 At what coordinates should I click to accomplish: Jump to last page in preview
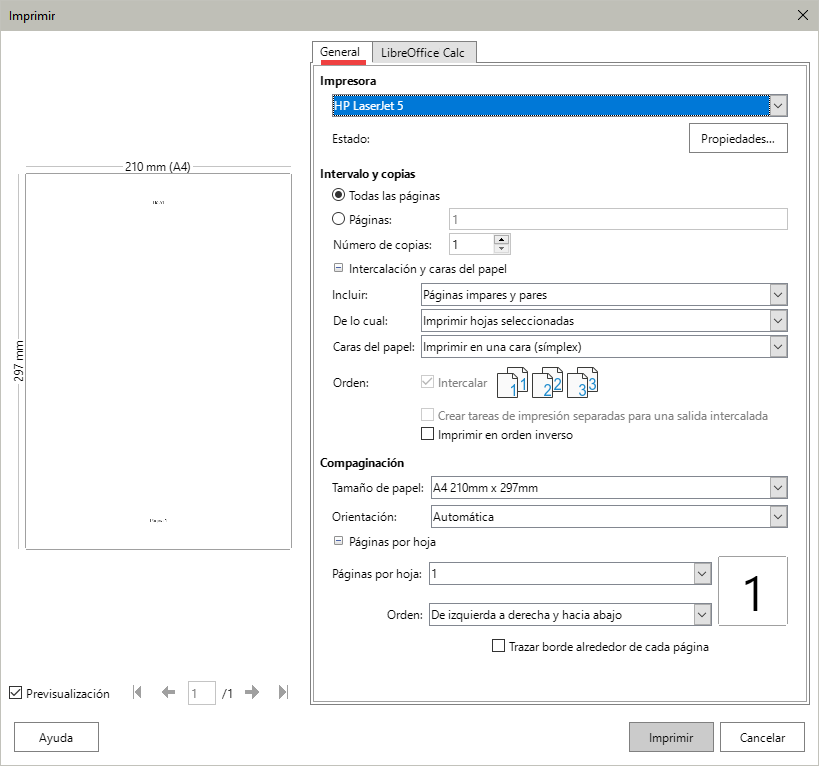coord(283,693)
